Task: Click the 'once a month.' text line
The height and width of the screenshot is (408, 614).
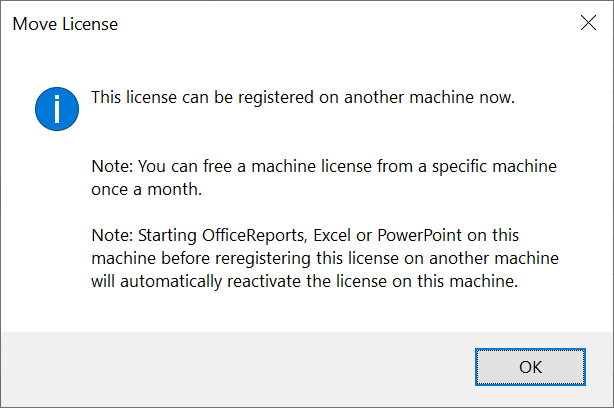Action: pos(139,187)
